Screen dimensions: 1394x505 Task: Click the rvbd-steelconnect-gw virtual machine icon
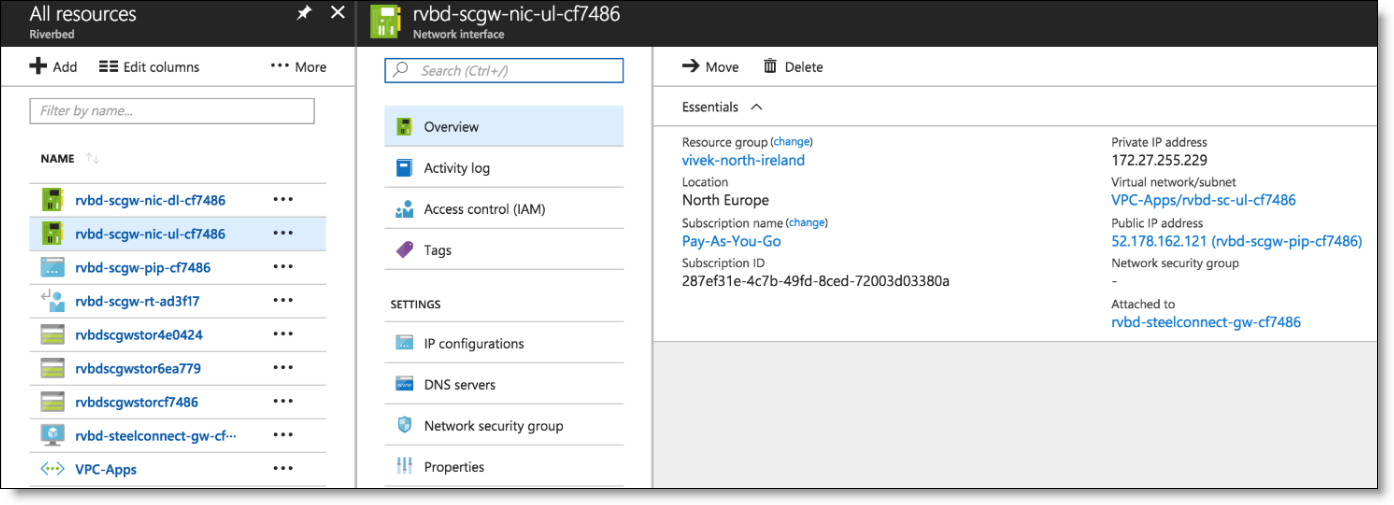tap(52, 435)
